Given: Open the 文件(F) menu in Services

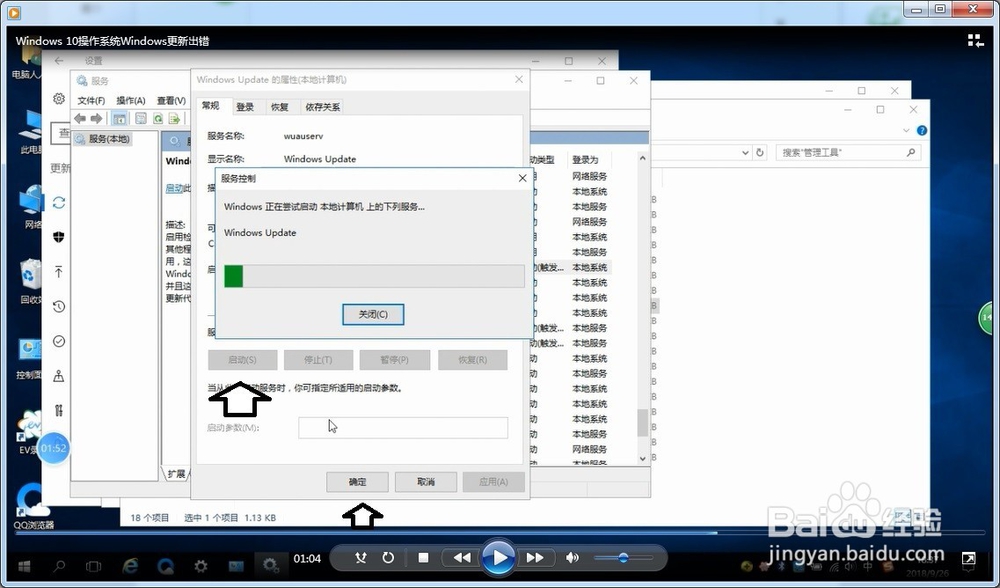Looking at the screenshot, I should click(91, 101).
